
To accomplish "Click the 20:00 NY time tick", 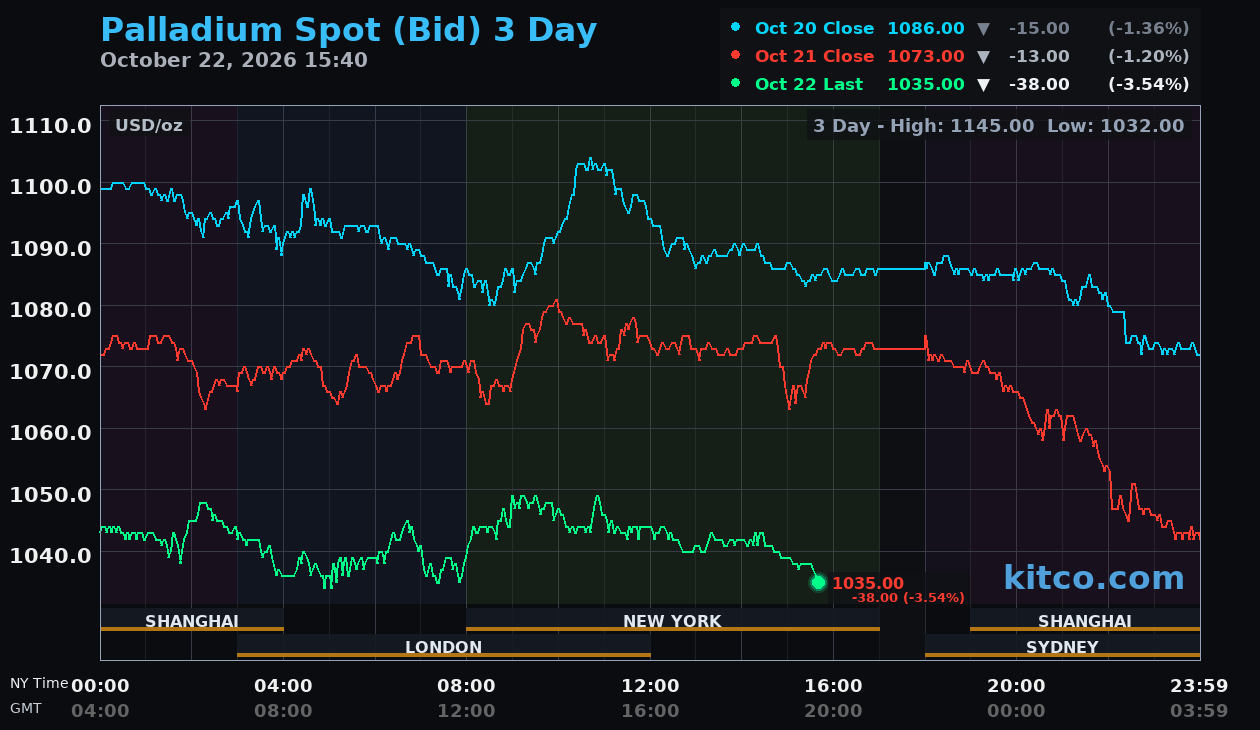I will pos(1016,686).
